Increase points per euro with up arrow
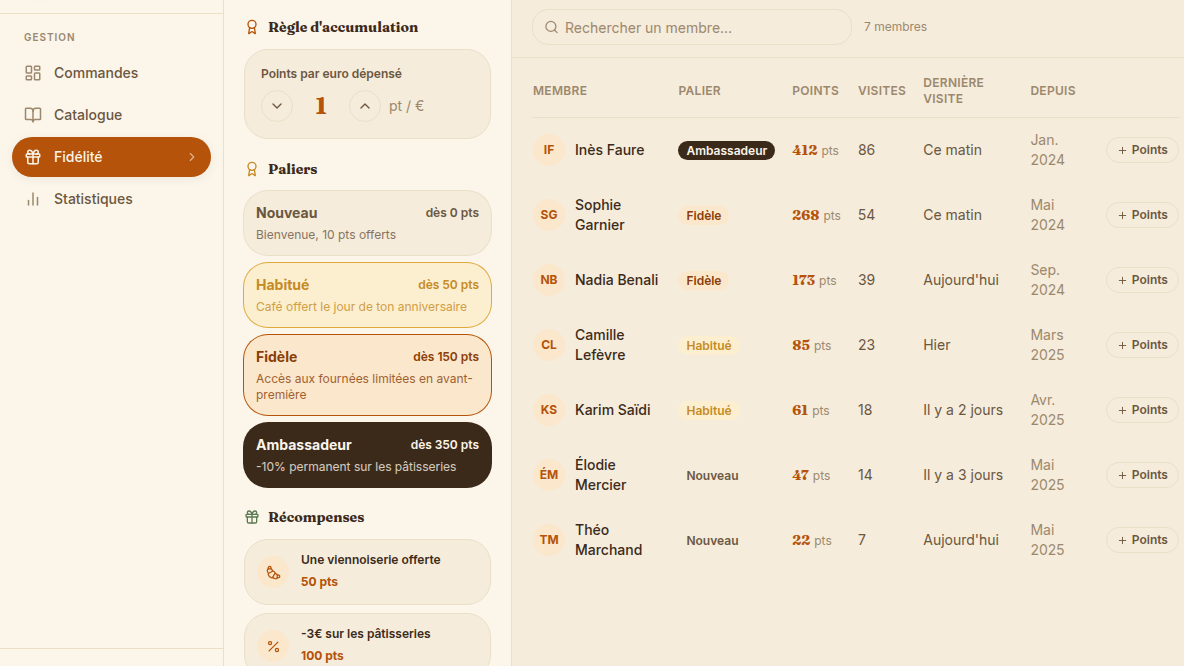Image resolution: width=1184 pixels, height=666 pixels. [x=365, y=106]
